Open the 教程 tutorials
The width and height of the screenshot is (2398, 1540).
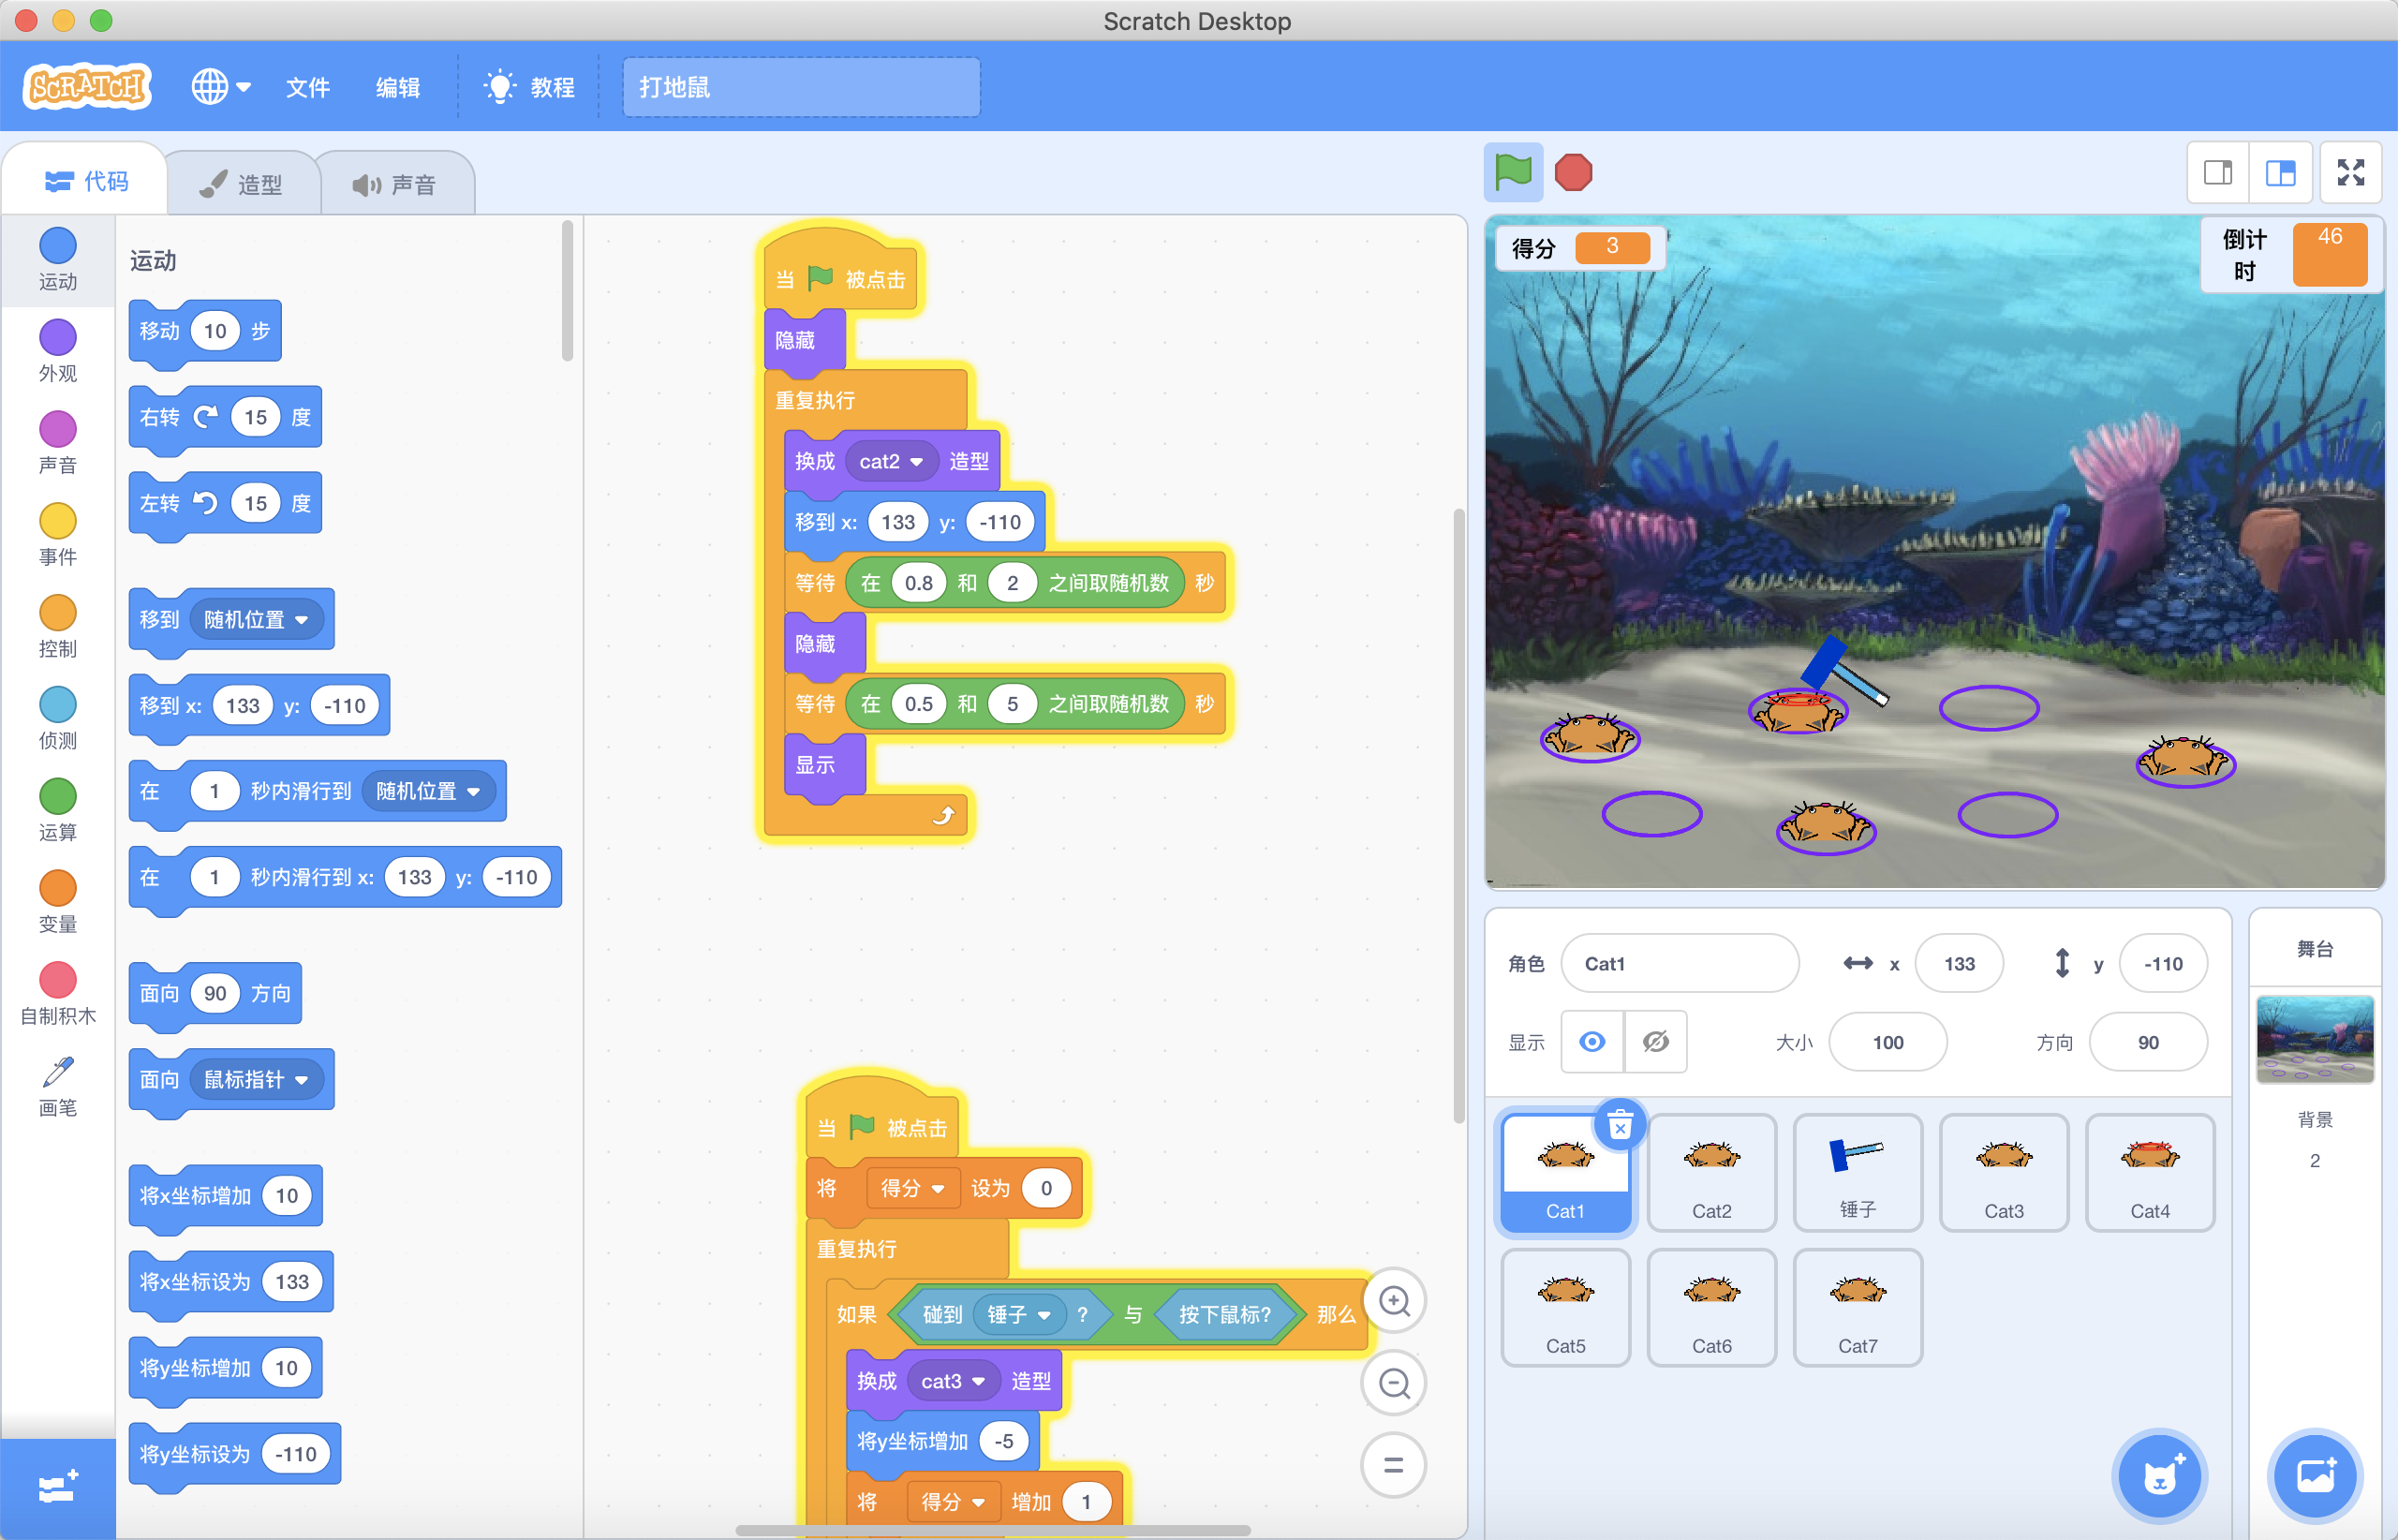[x=529, y=87]
